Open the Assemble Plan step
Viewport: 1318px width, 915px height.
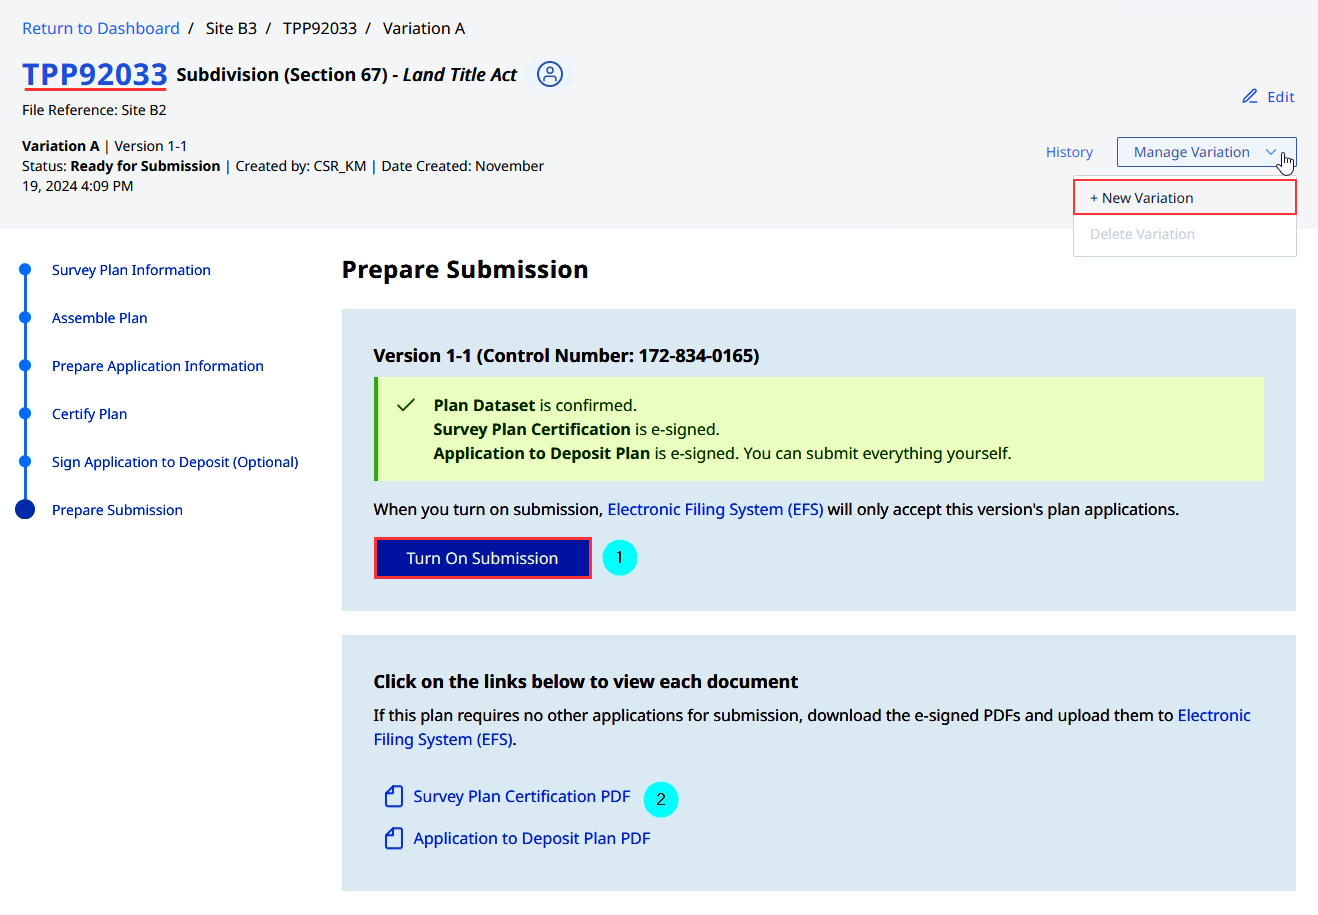click(100, 318)
